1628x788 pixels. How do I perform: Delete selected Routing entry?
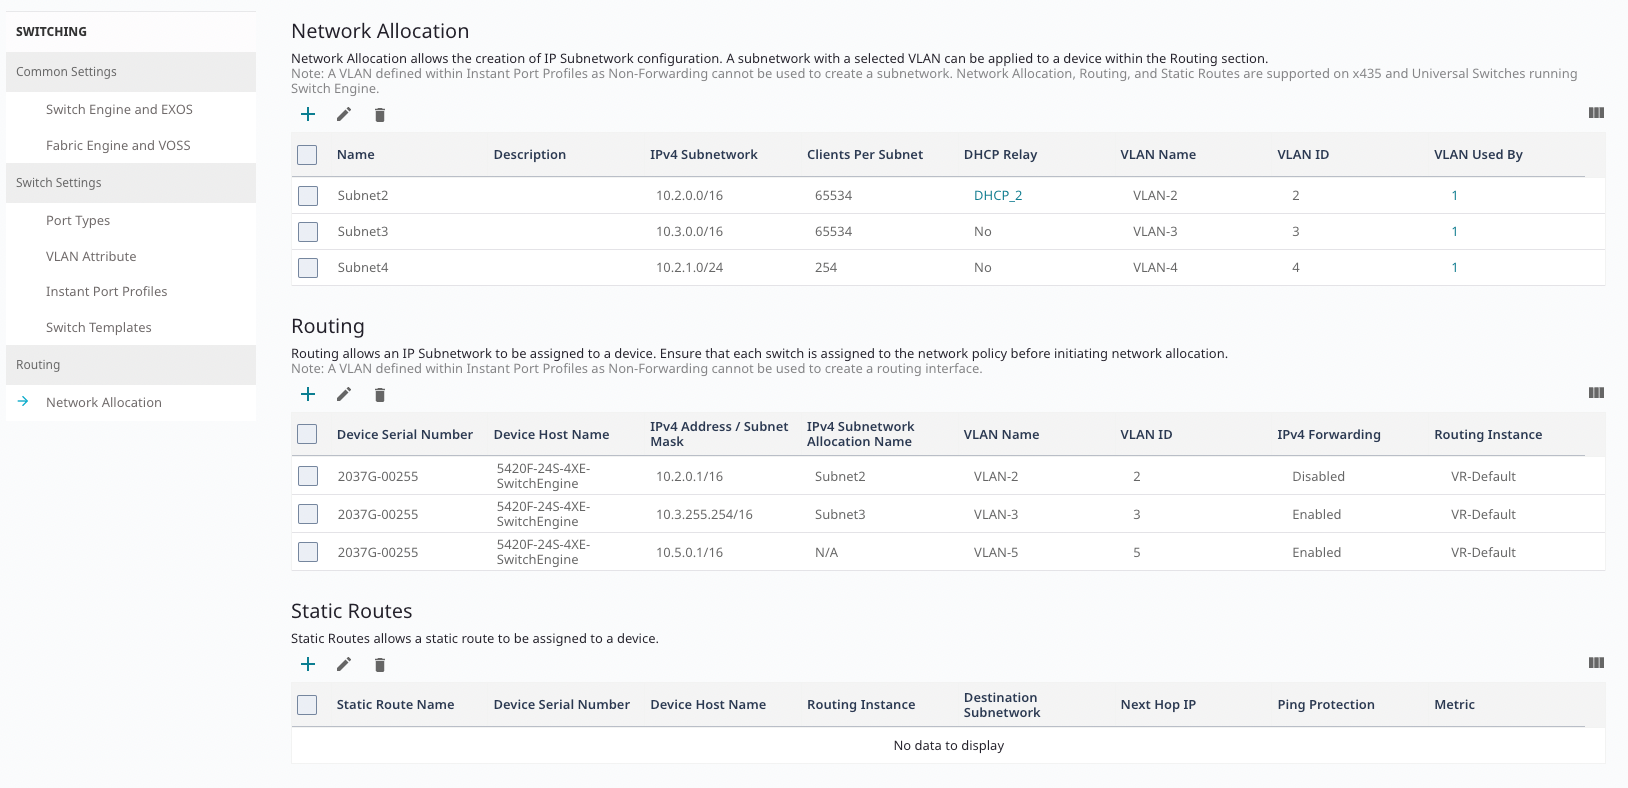click(380, 395)
